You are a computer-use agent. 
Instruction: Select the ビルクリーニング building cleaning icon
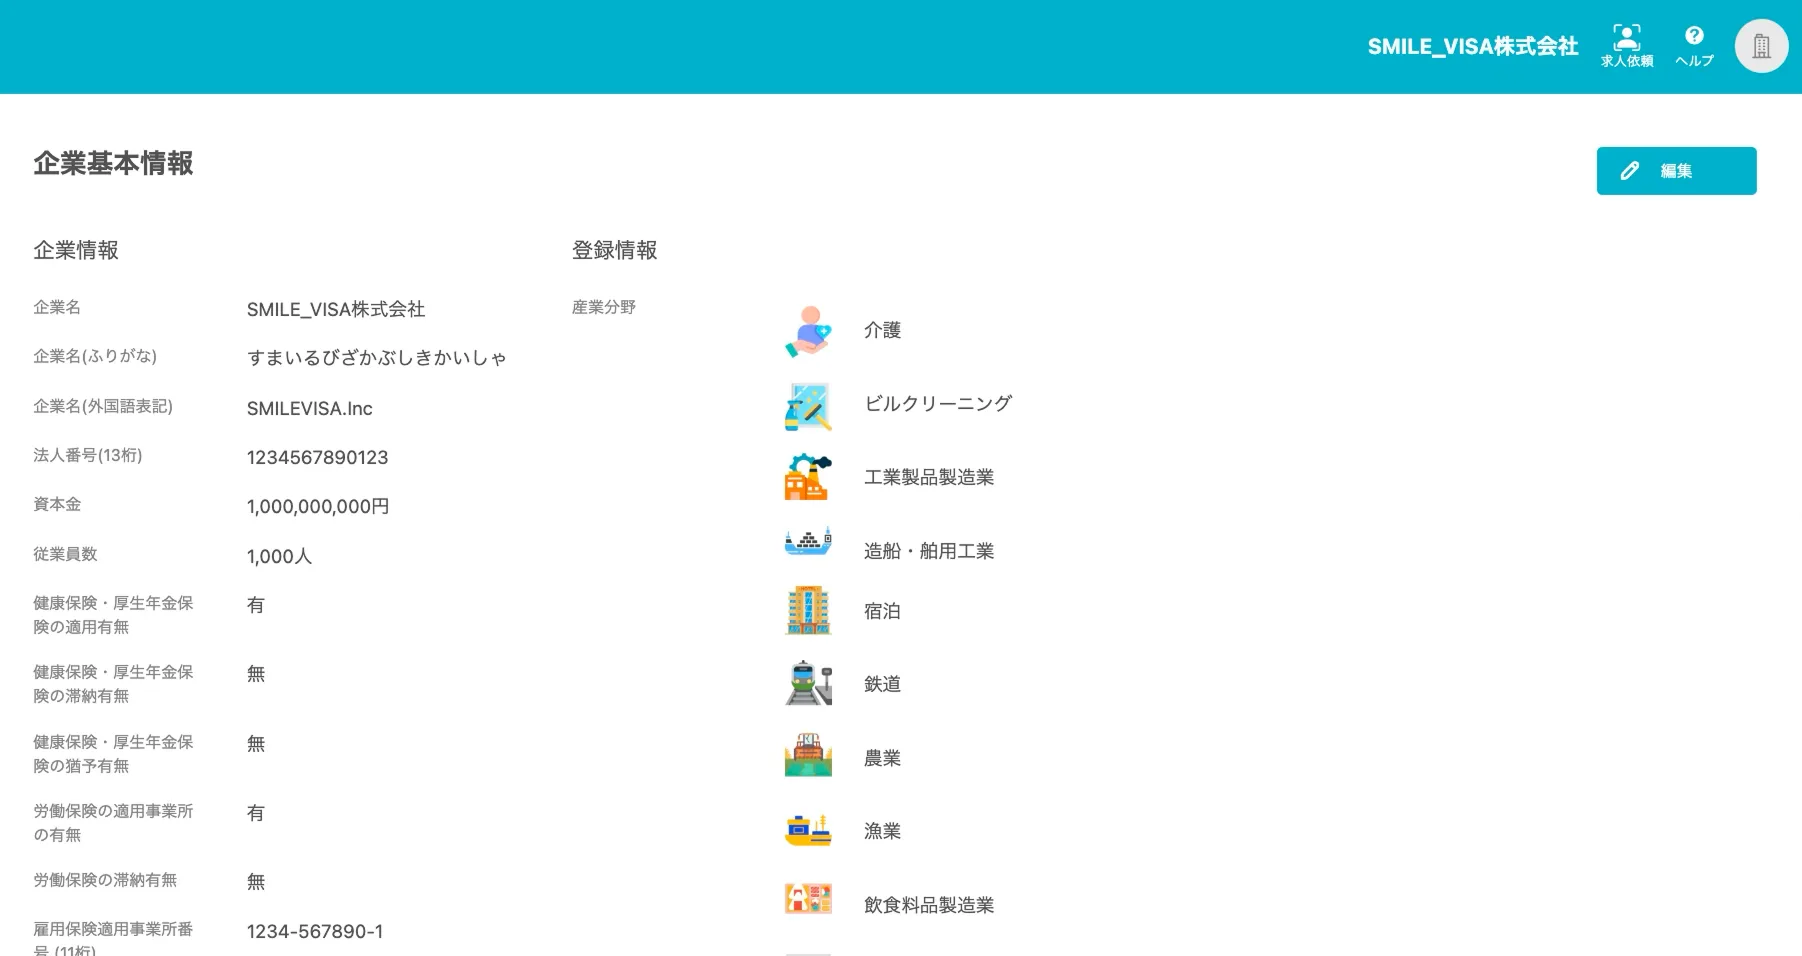click(x=807, y=403)
